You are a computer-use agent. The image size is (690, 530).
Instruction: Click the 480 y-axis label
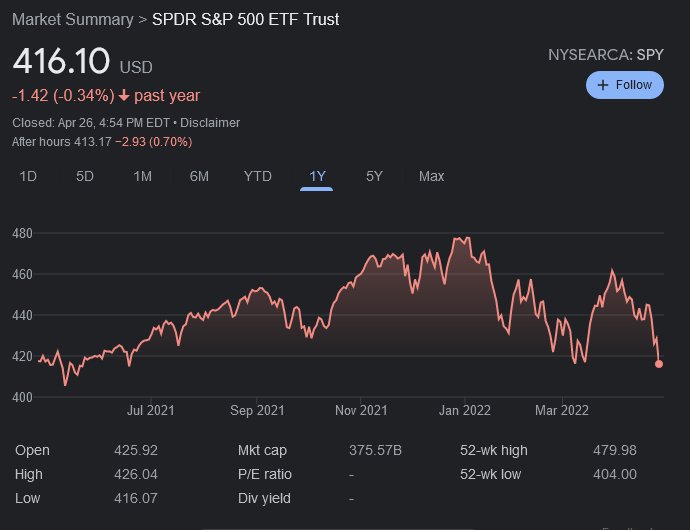[x=22, y=233]
